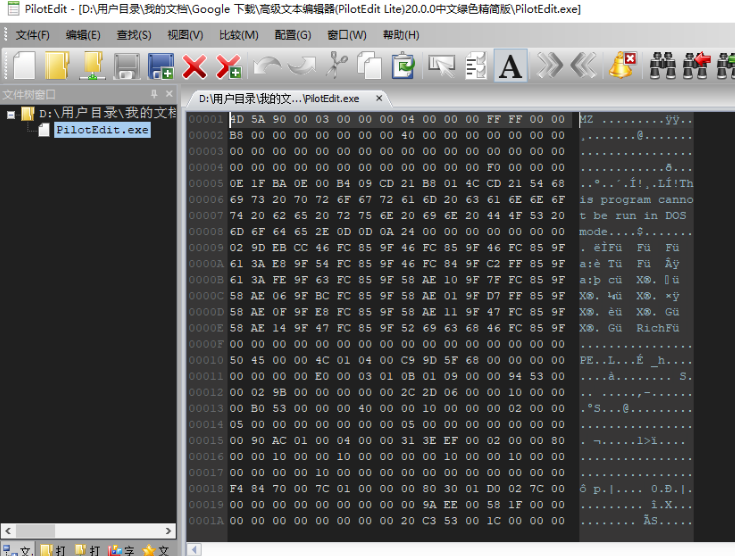
Task: Toggle the large A font toolbar button
Action: click(x=510, y=65)
